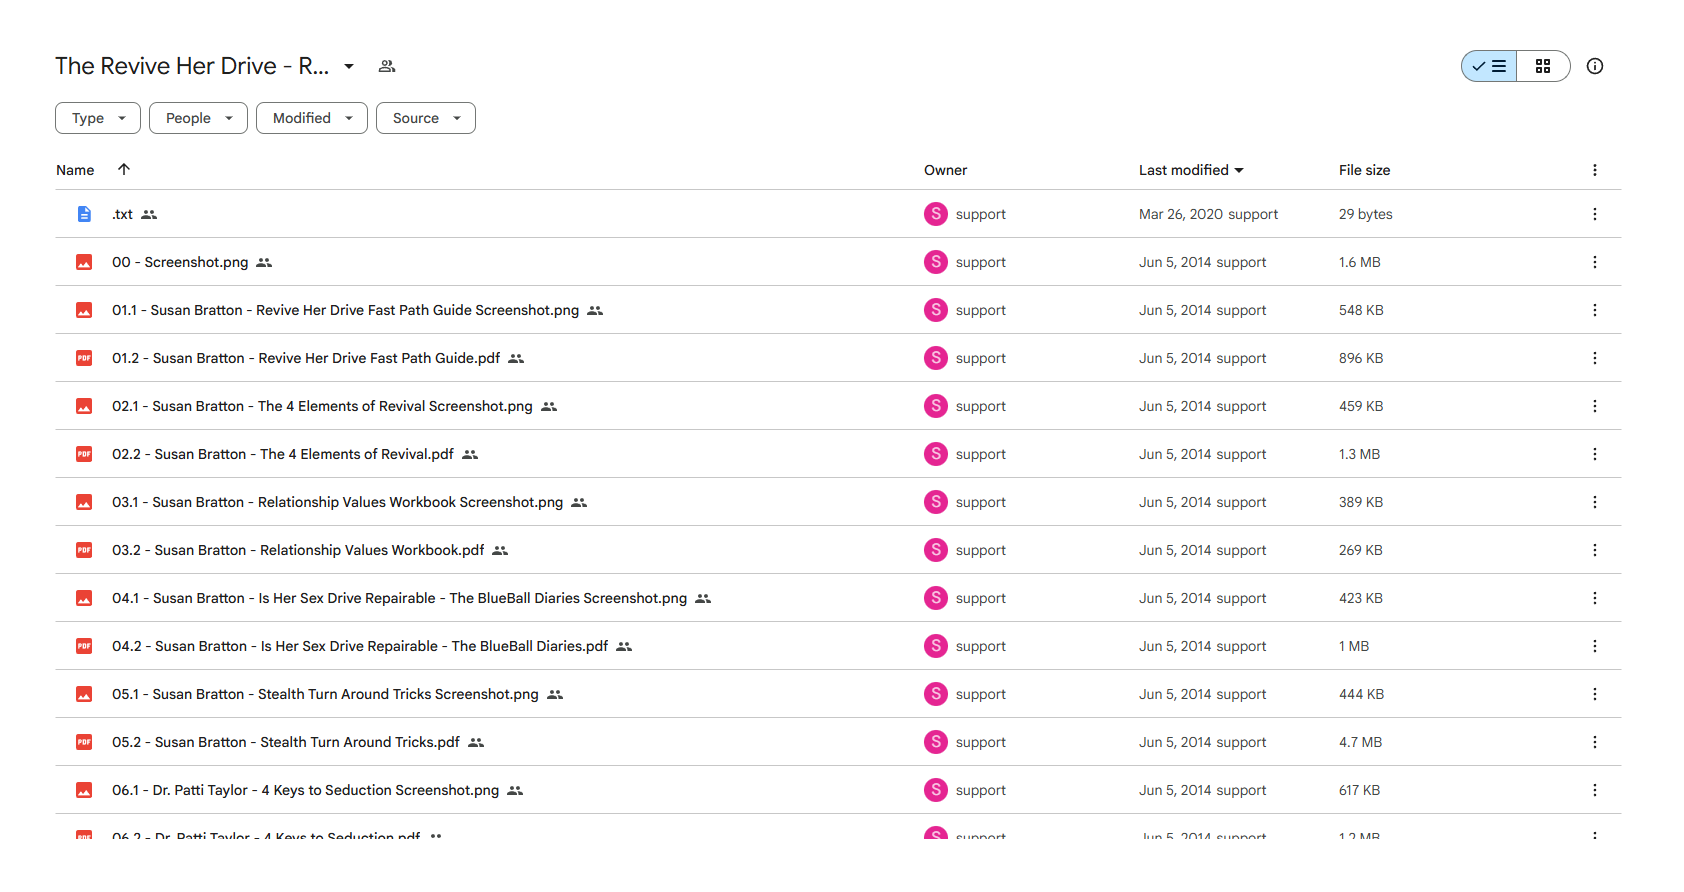The width and height of the screenshot is (1684, 892).
Task: Click owner avatar in .txt row
Action: pyautogui.click(x=936, y=213)
